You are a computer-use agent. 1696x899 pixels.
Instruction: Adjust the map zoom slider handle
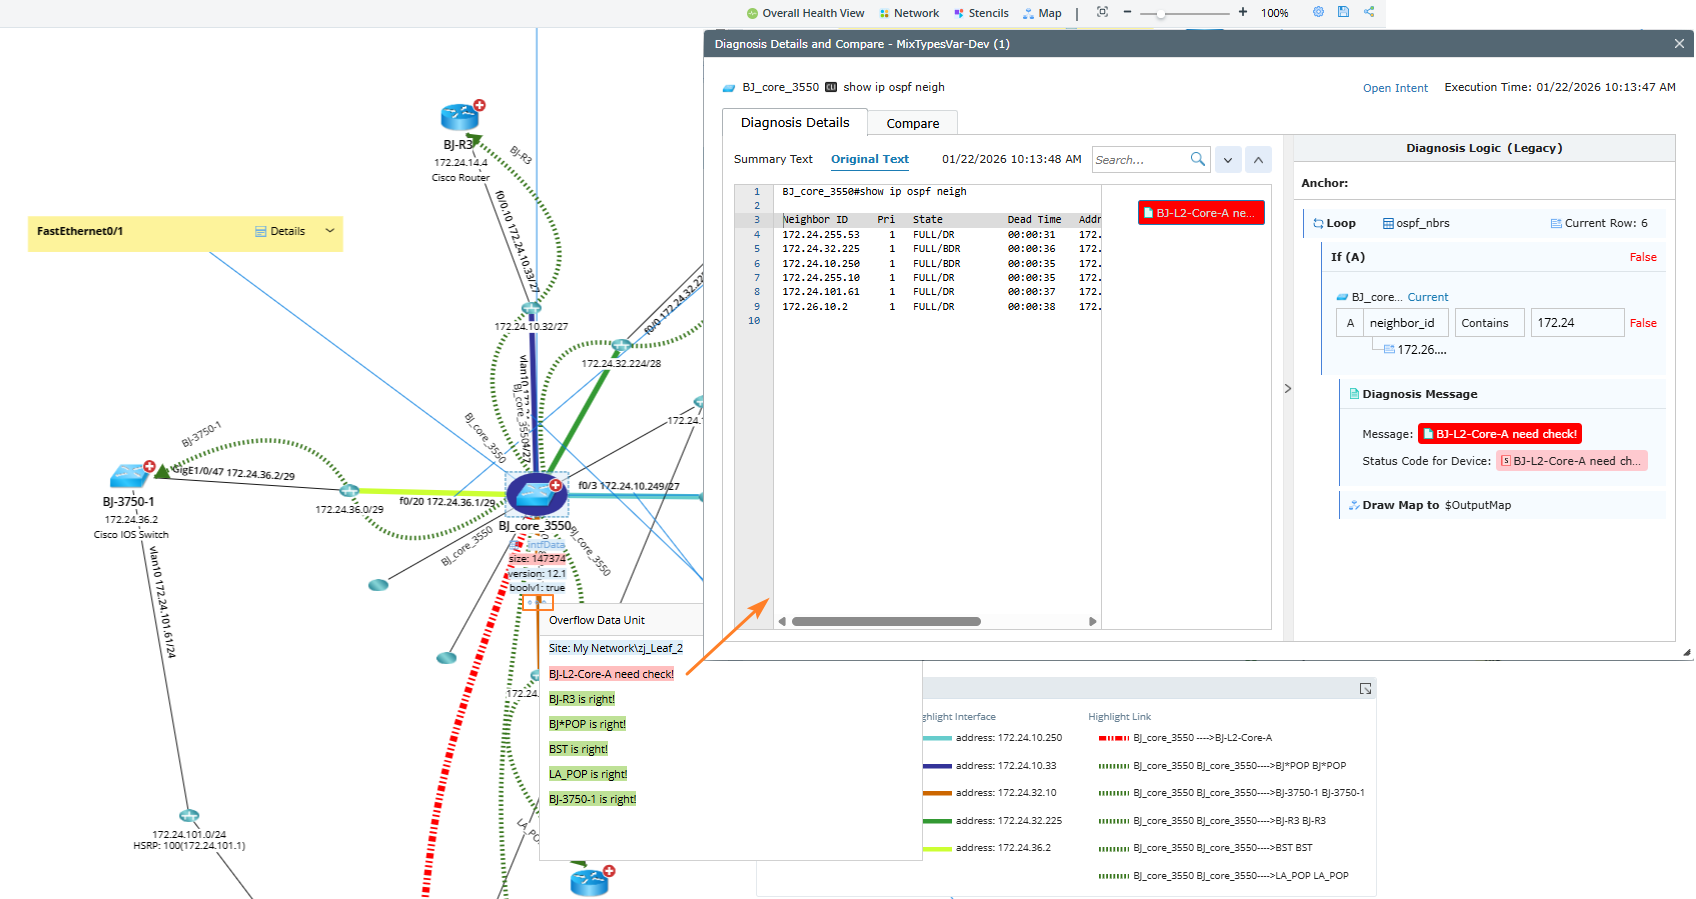pos(1160,14)
